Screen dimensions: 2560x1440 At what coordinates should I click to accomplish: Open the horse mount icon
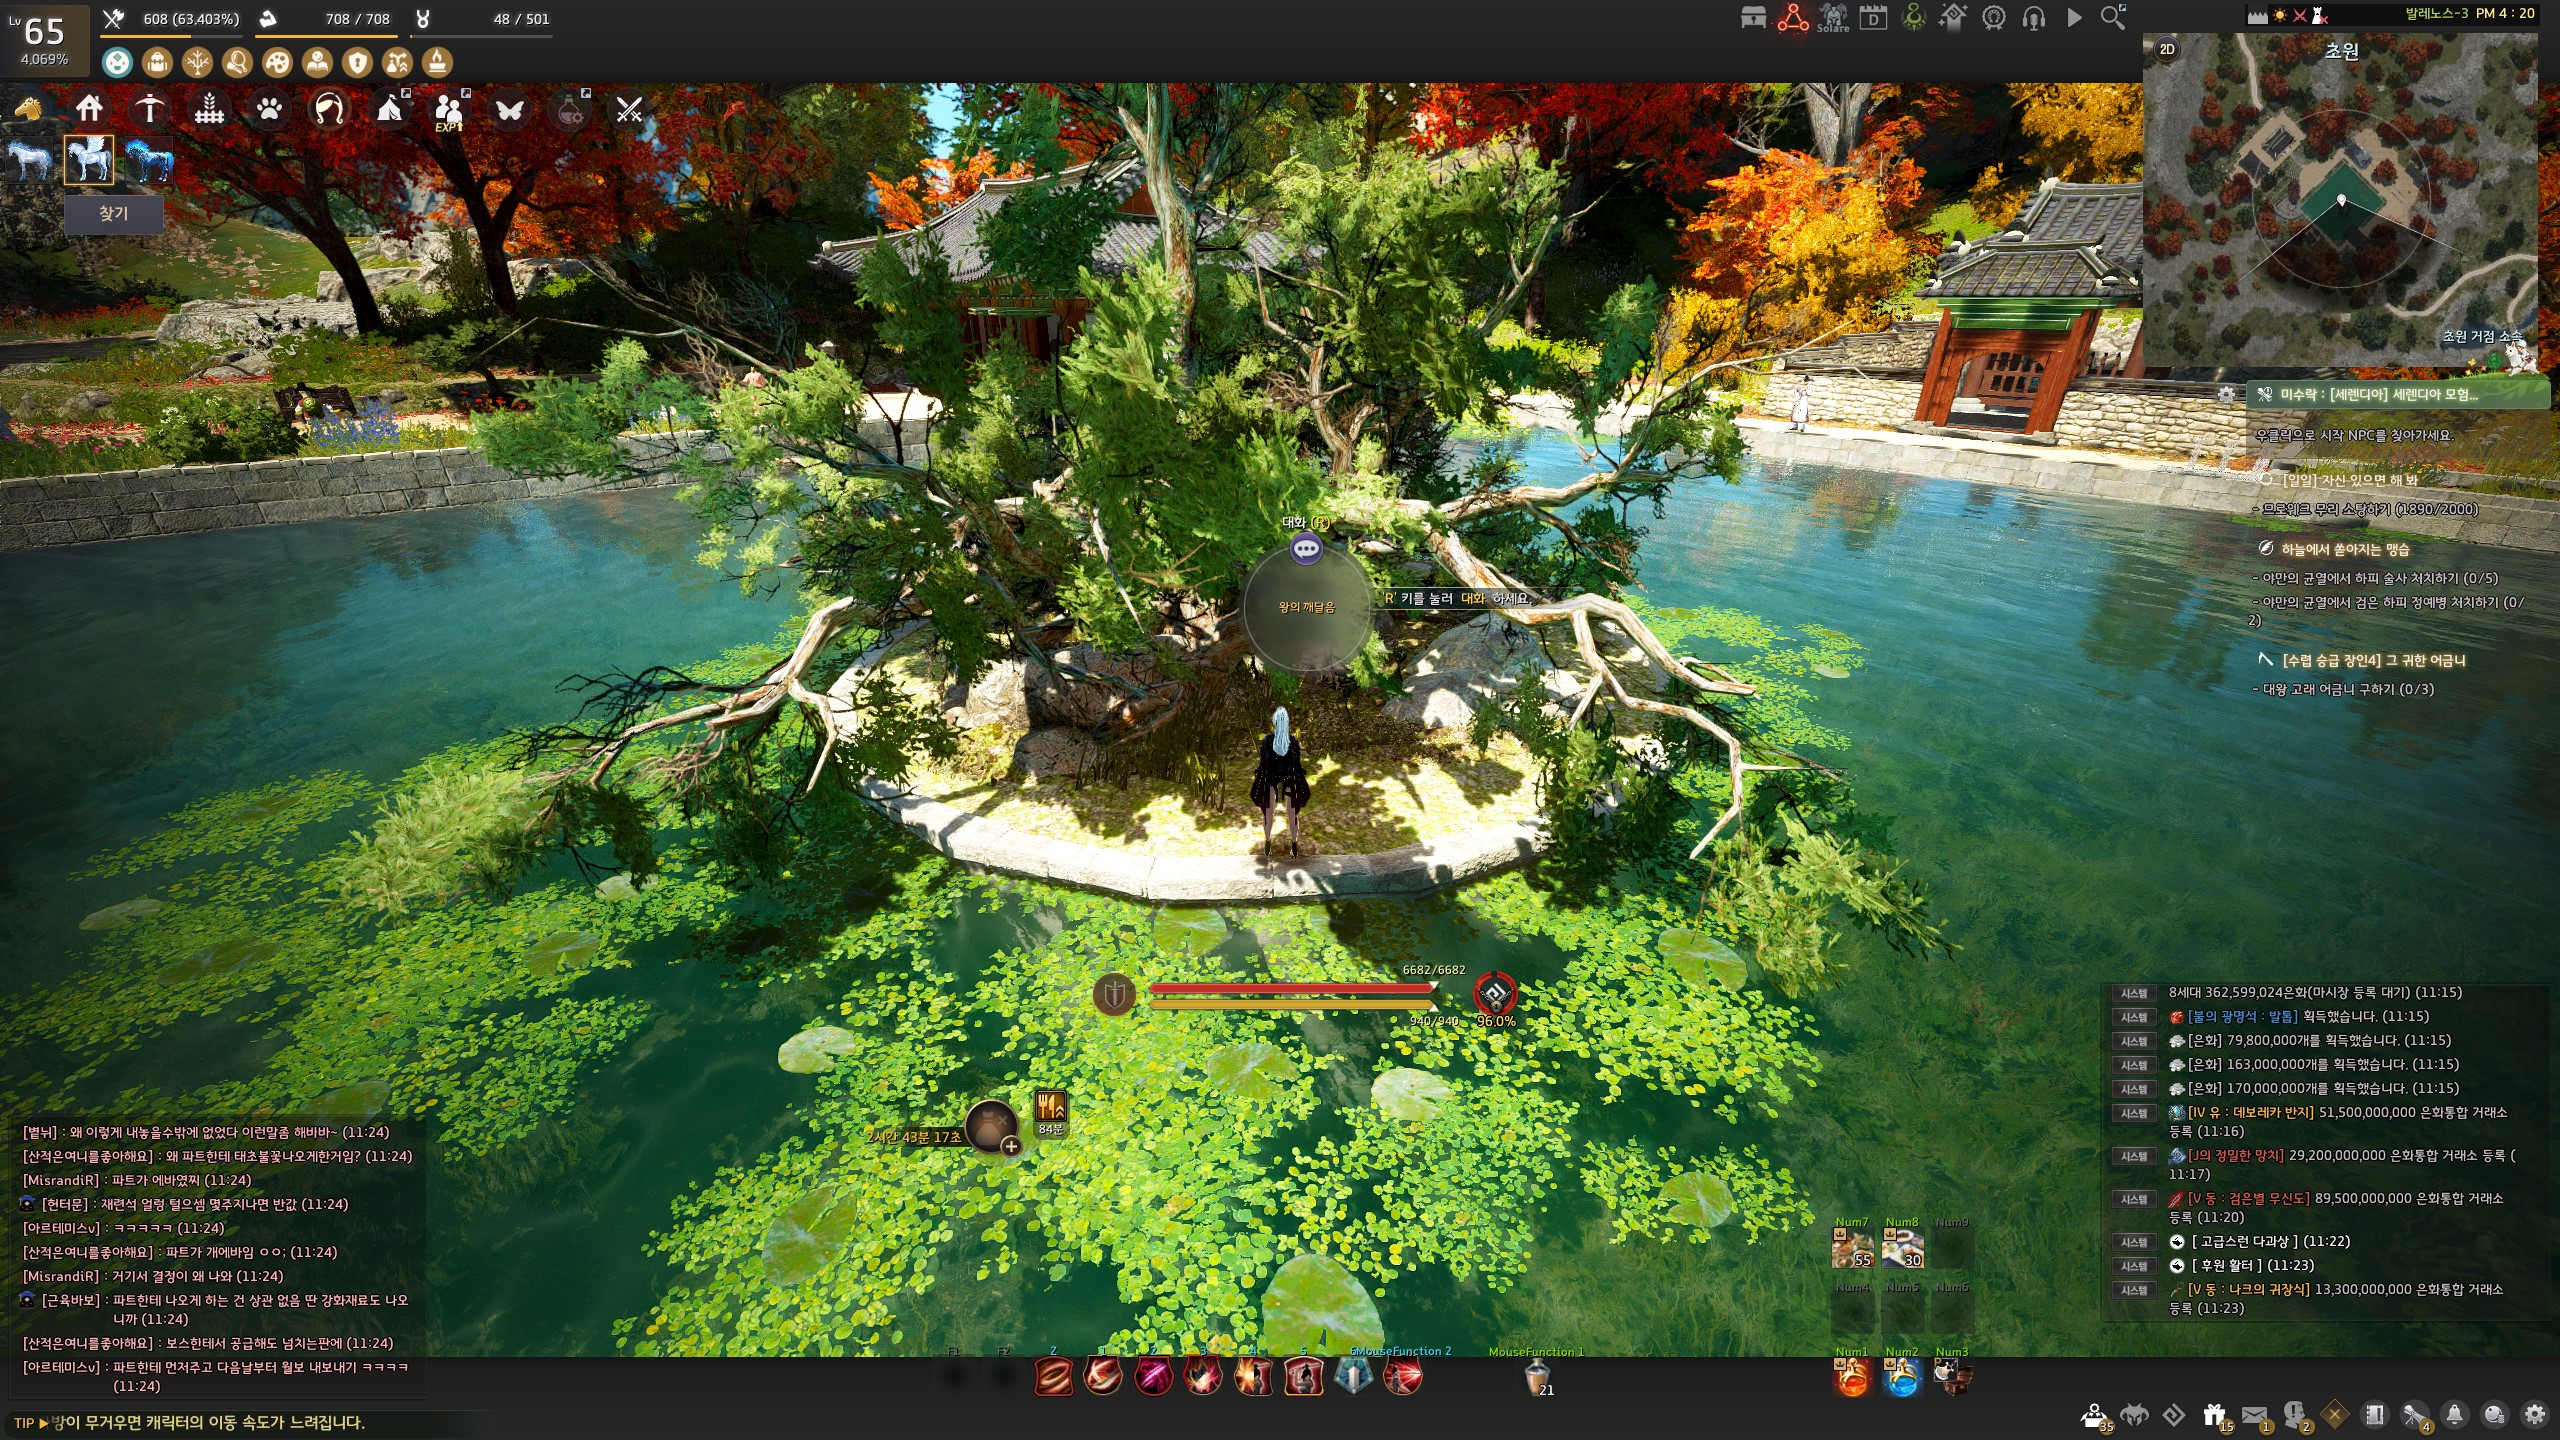(28, 108)
